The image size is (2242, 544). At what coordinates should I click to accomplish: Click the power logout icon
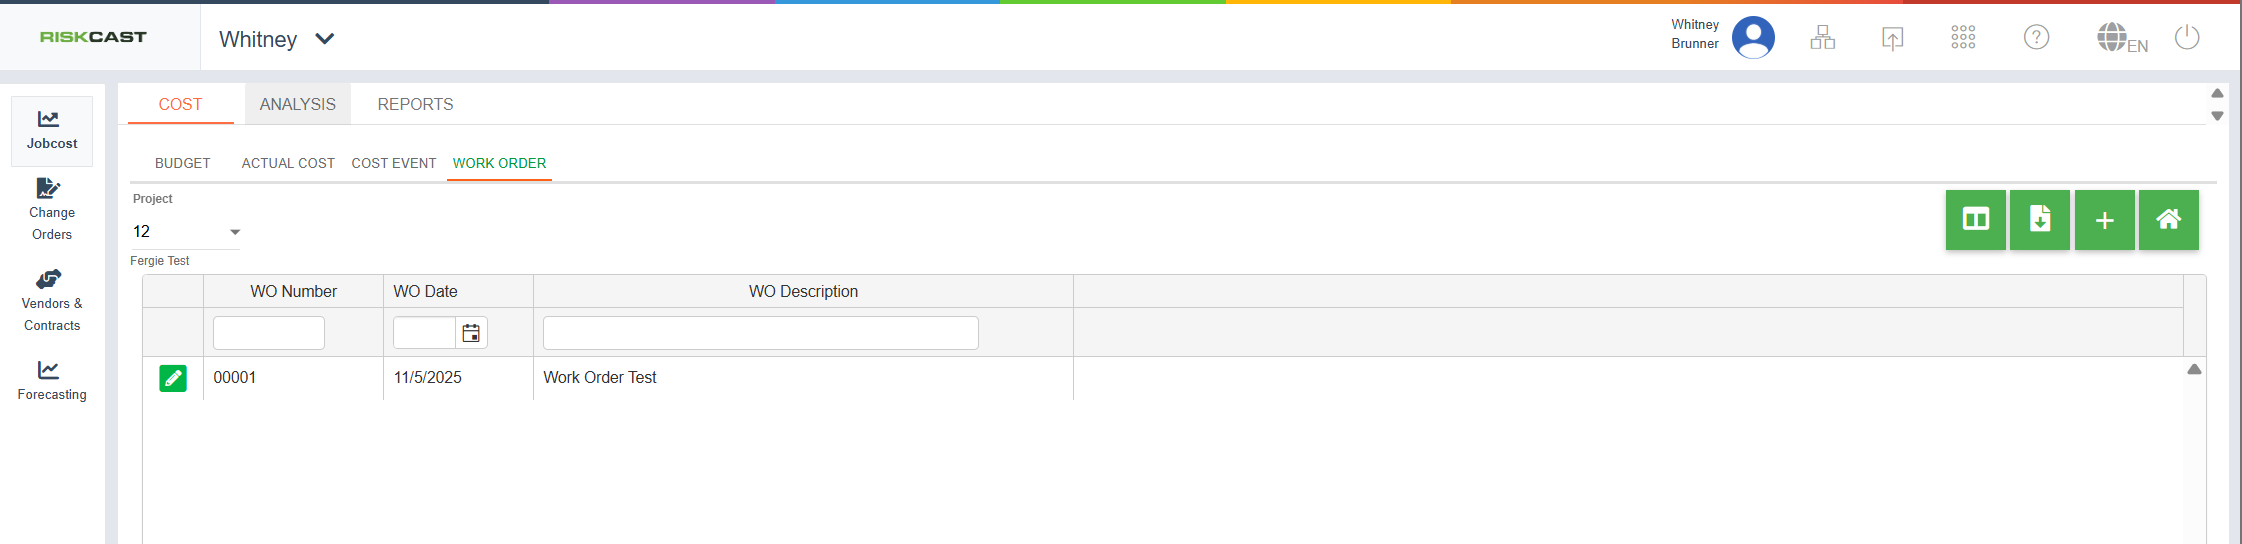(2187, 38)
